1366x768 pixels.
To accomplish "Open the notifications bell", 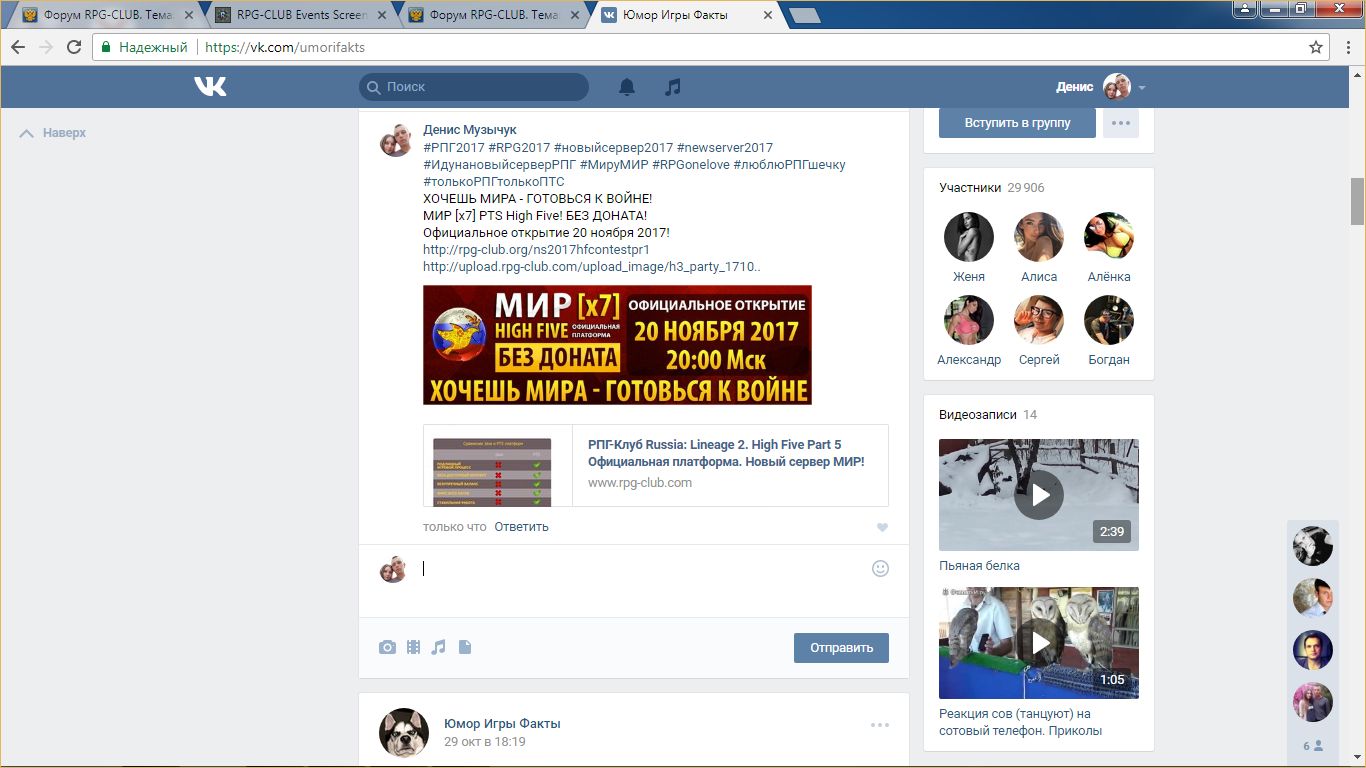I will [x=627, y=87].
